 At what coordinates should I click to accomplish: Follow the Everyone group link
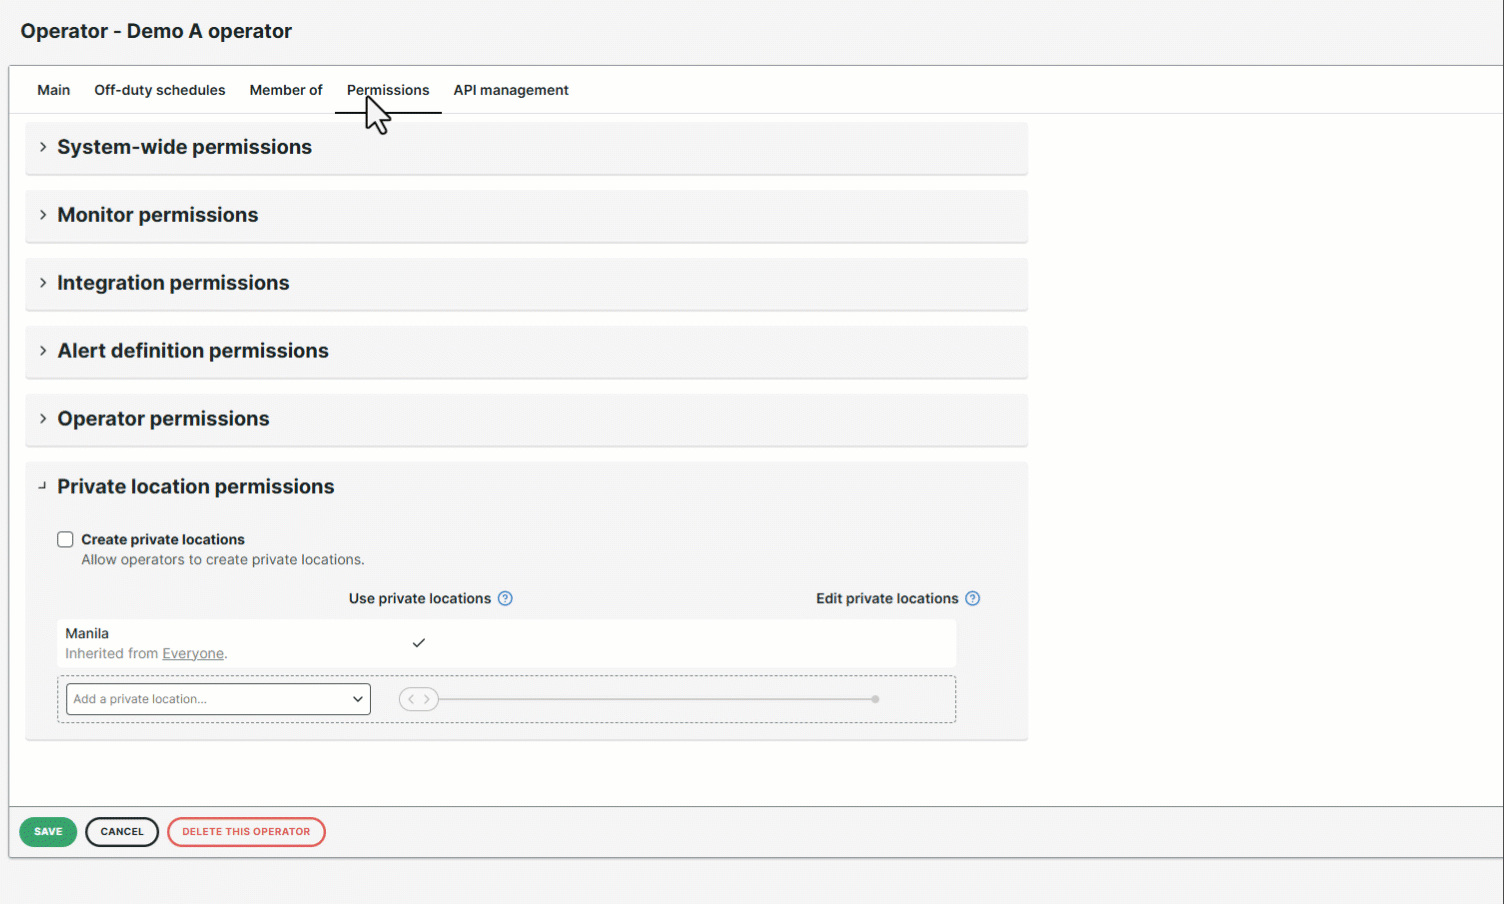193,654
